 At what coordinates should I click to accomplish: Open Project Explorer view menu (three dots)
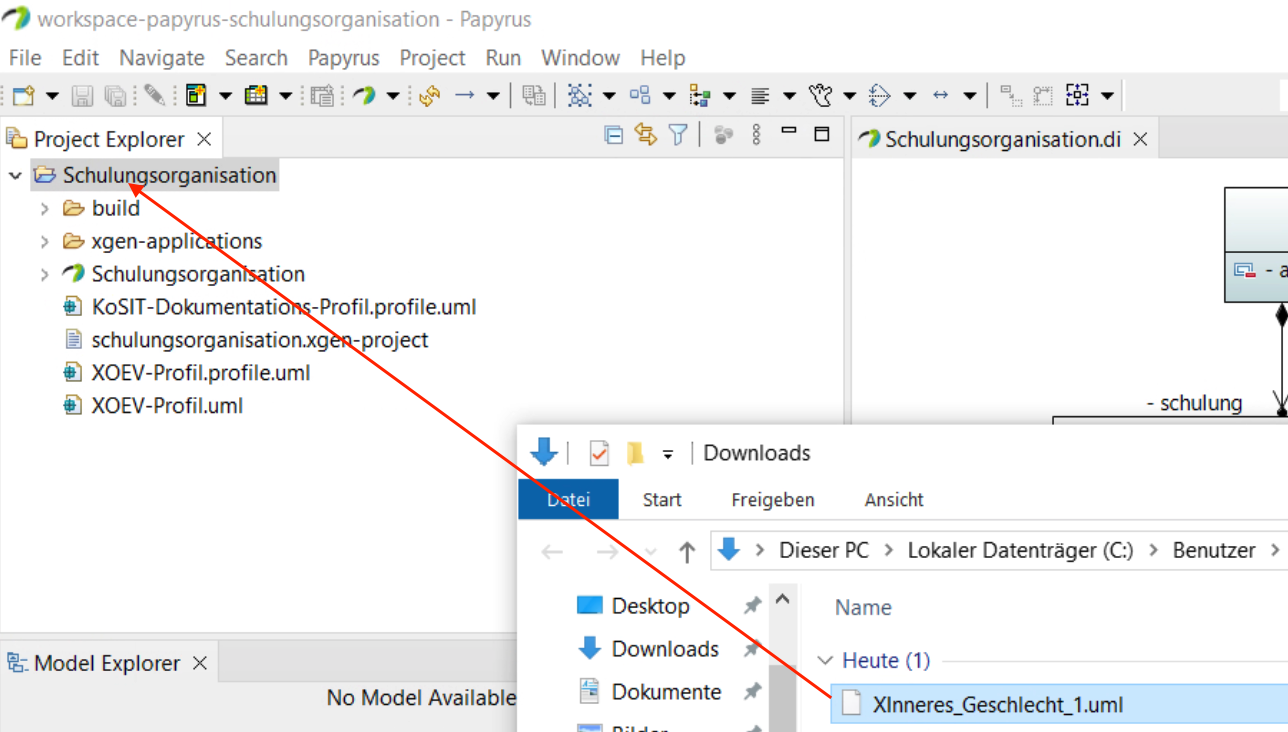pyautogui.click(x=756, y=135)
